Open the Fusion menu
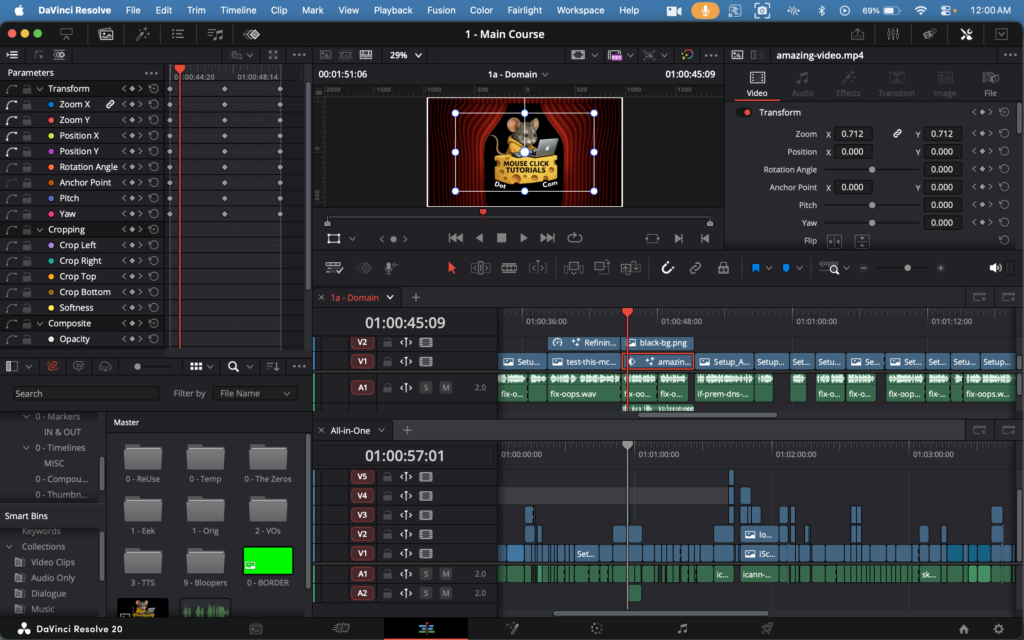Viewport: 1024px width, 640px height. click(x=440, y=10)
